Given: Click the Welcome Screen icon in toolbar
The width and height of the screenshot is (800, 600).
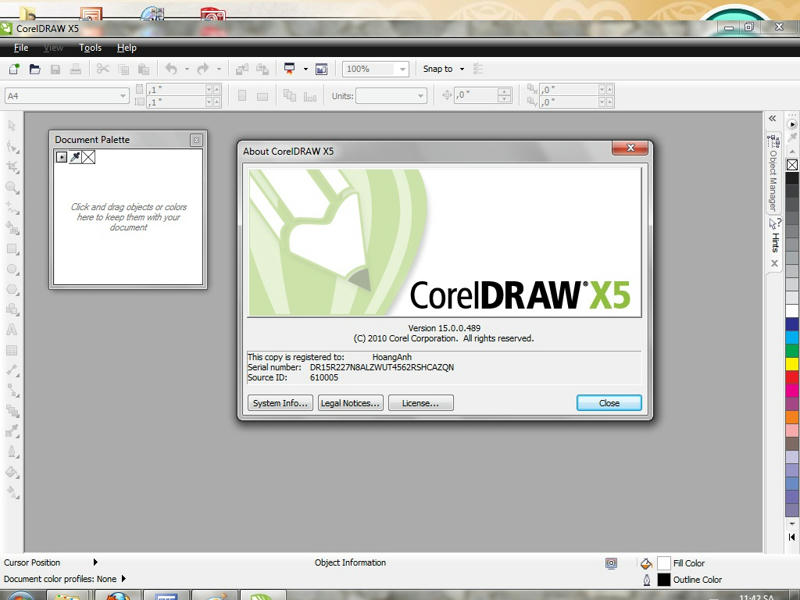Looking at the screenshot, I should click(x=322, y=69).
